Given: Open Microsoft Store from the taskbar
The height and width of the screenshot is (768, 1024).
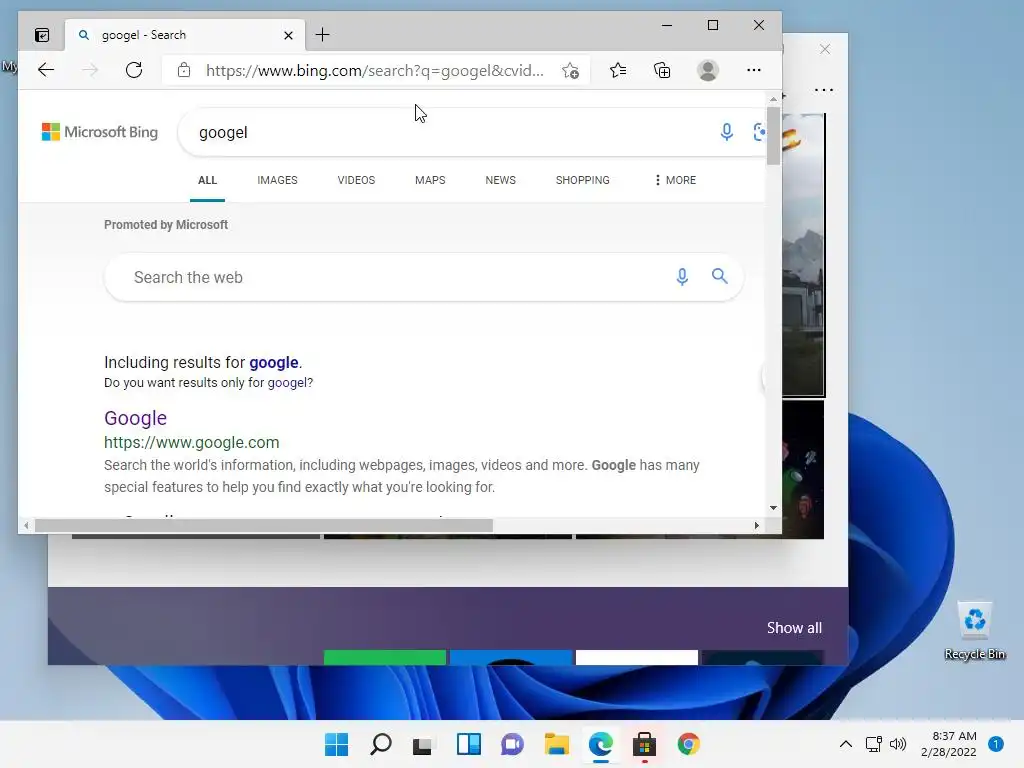Looking at the screenshot, I should 644,744.
